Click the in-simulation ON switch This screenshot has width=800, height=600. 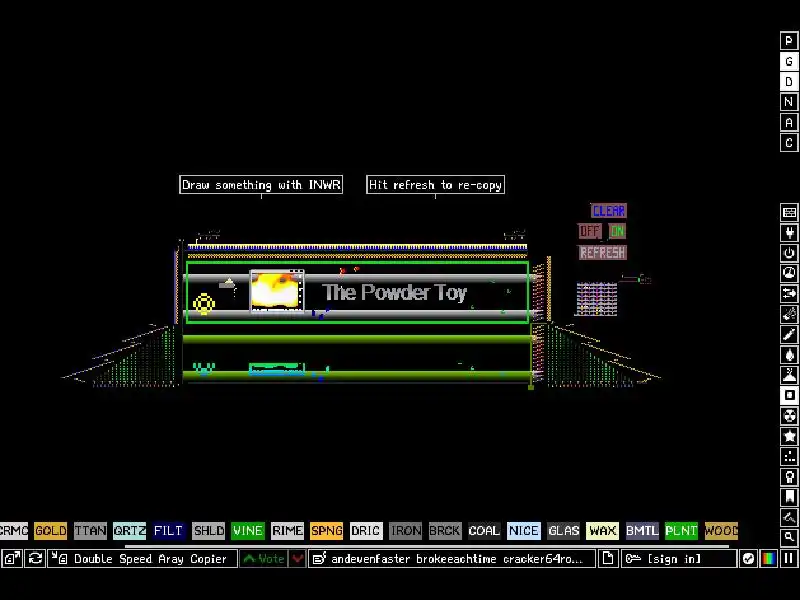pos(617,231)
